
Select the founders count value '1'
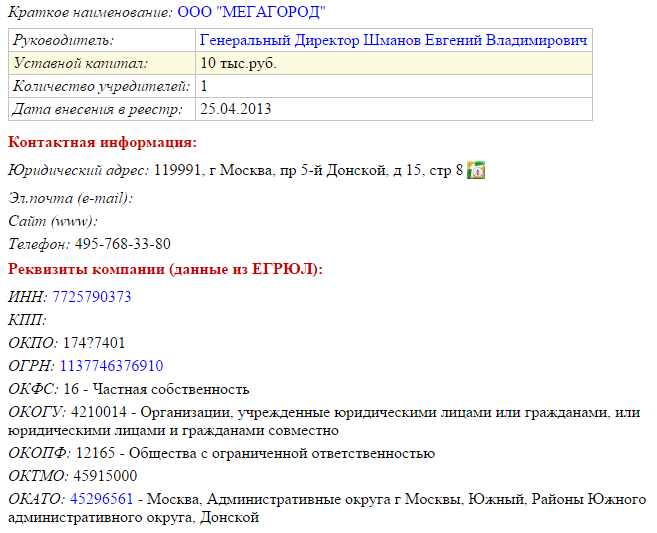coord(204,86)
